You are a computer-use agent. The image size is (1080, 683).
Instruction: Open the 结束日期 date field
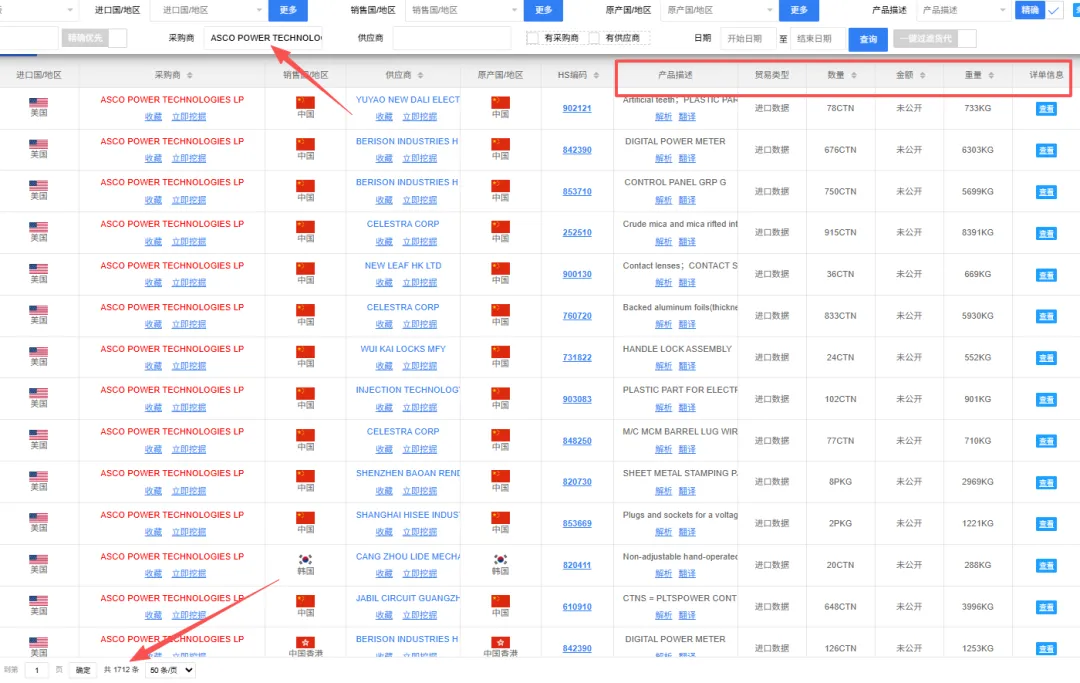pos(817,39)
